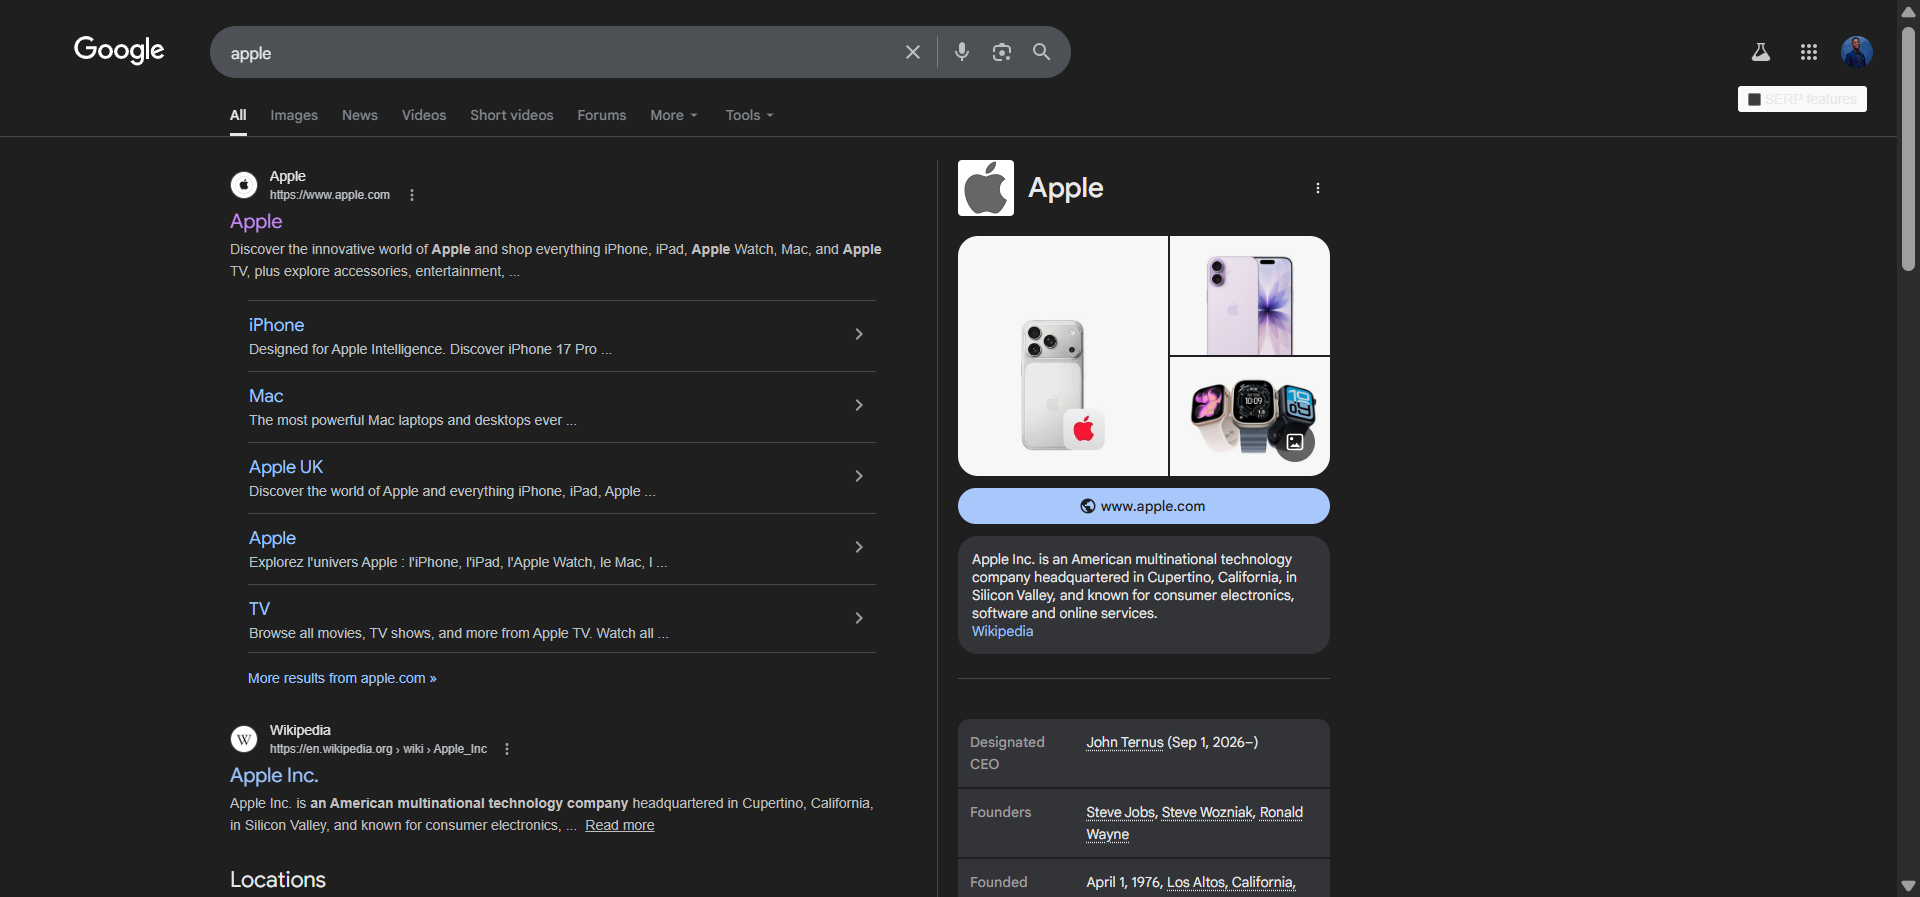Click the page vertical scrollbar thumb
1920x897 pixels.
pyautogui.click(x=1908, y=150)
